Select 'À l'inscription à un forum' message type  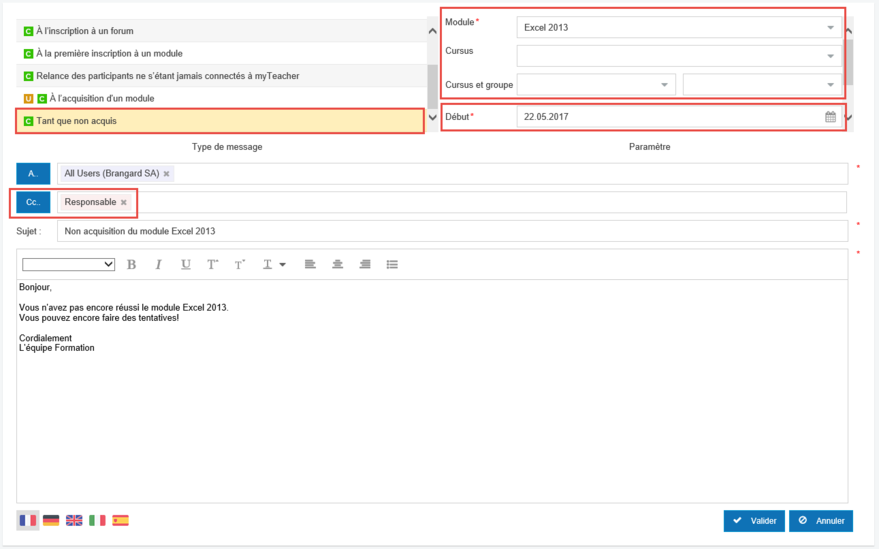click(x=84, y=31)
